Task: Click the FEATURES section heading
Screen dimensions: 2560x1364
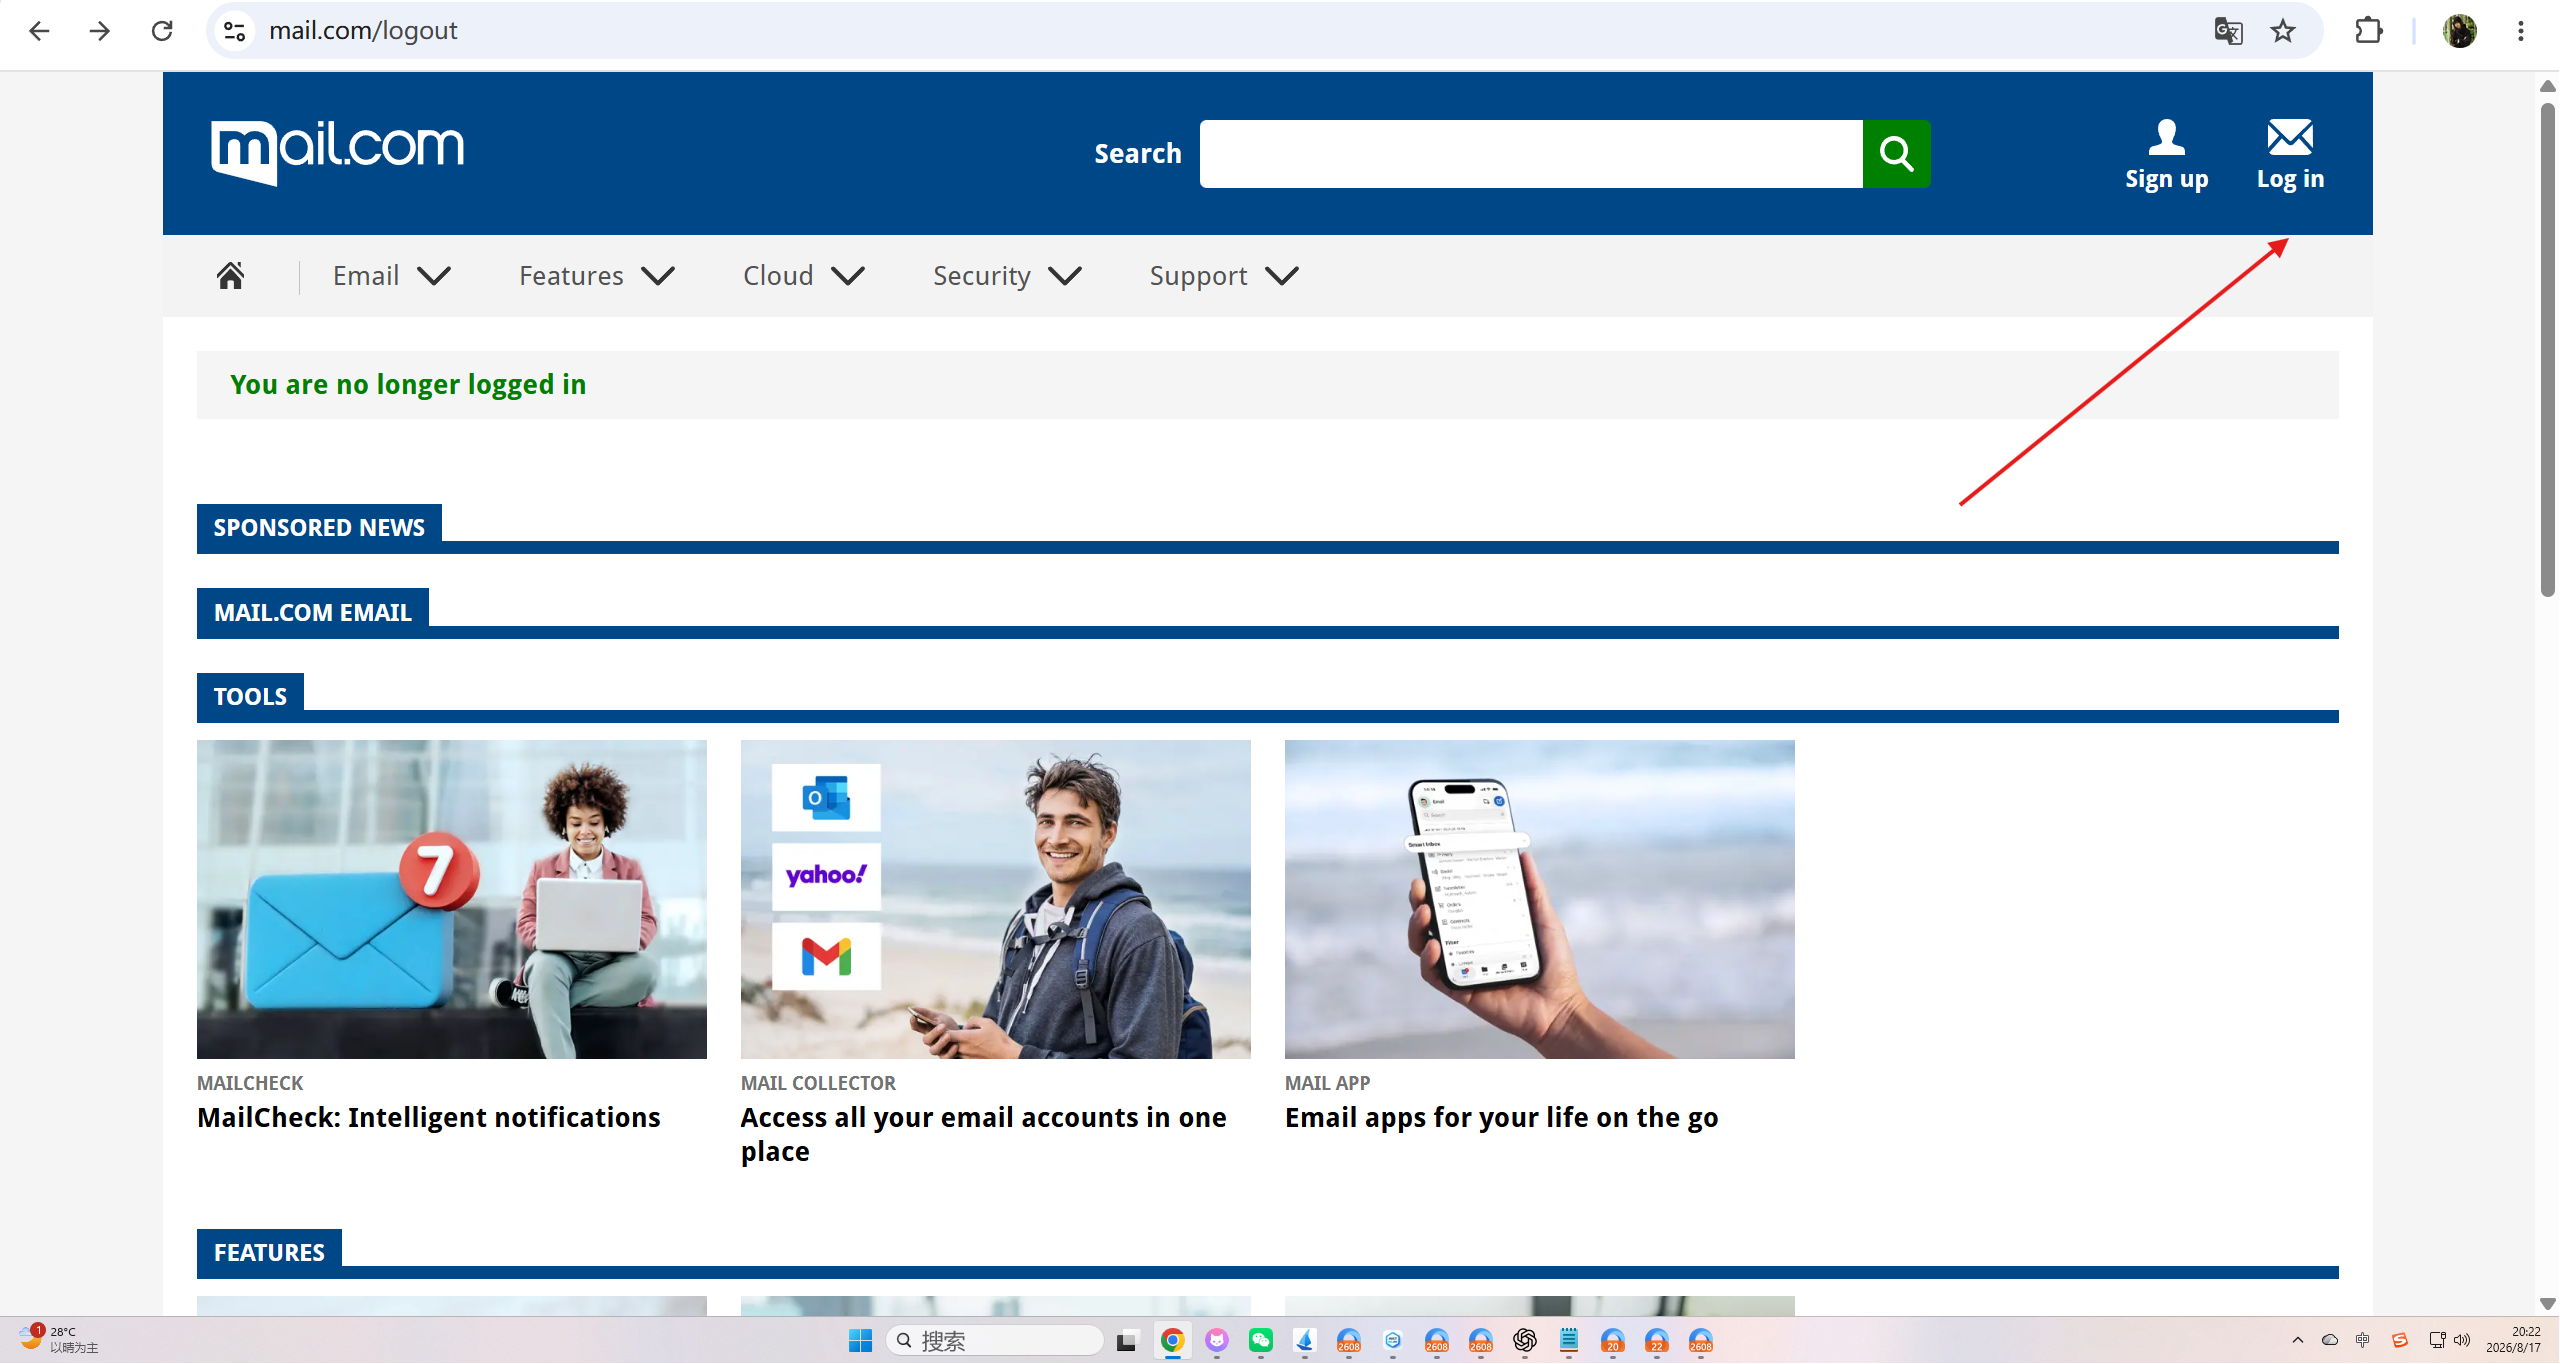Action: (x=269, y=1252)
